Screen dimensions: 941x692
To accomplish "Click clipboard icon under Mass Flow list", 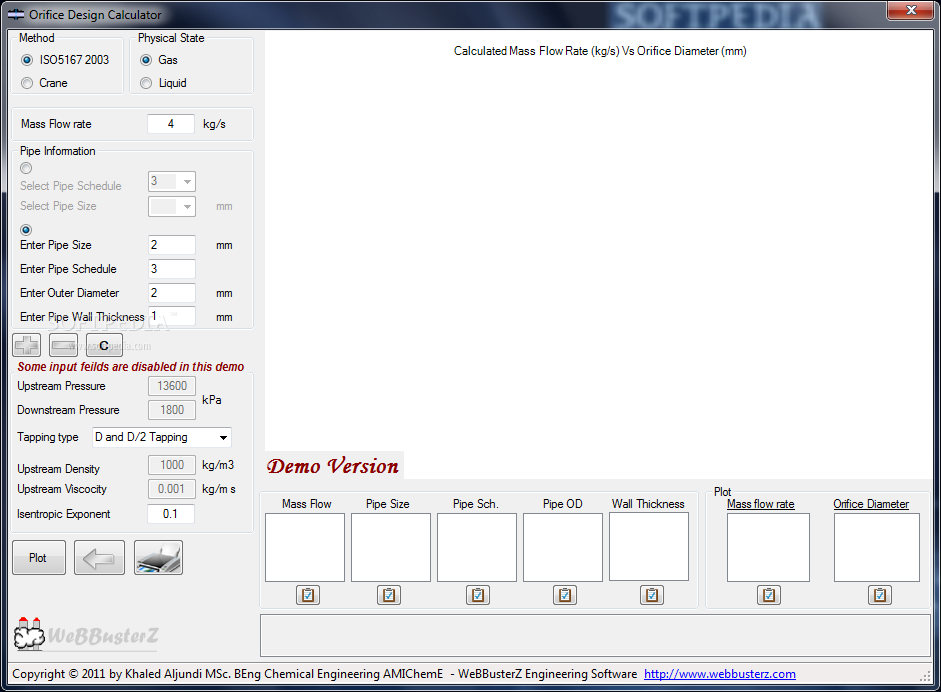I will pyautogui.click(x=308, y=595).
